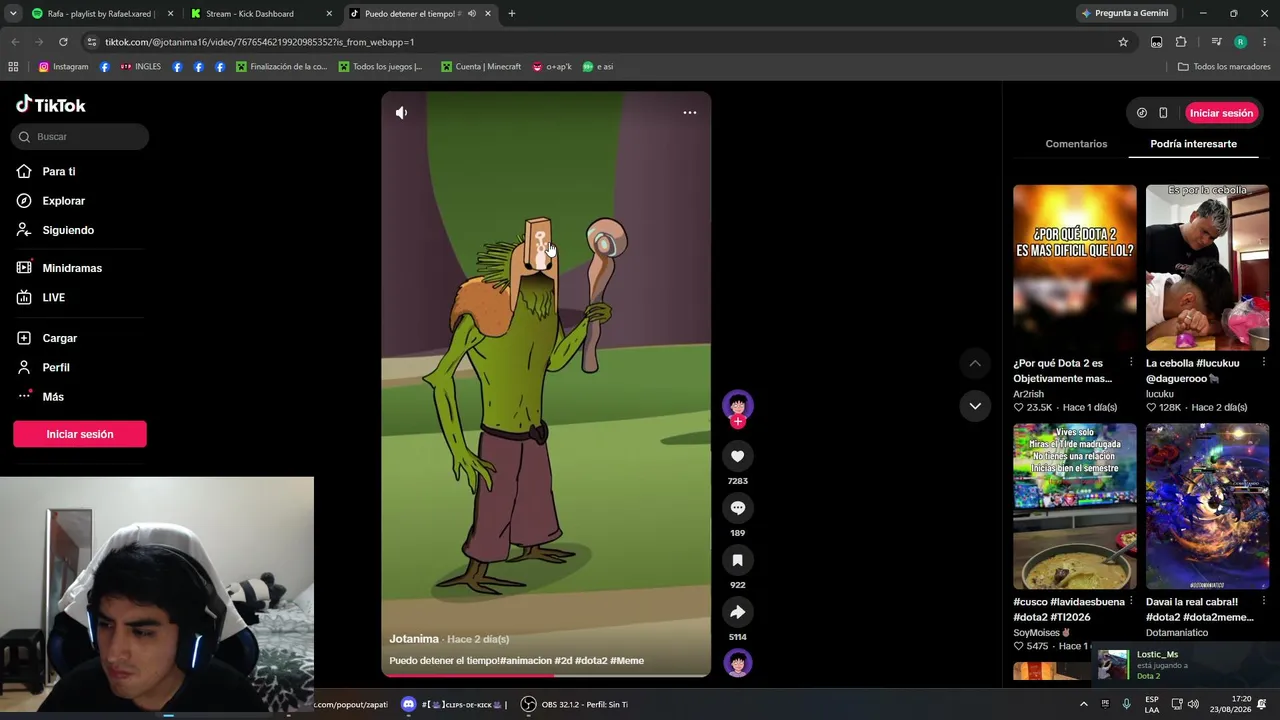Click the TikTok logo
This screenshot has width=1280, height=720.
click(51, 105)
